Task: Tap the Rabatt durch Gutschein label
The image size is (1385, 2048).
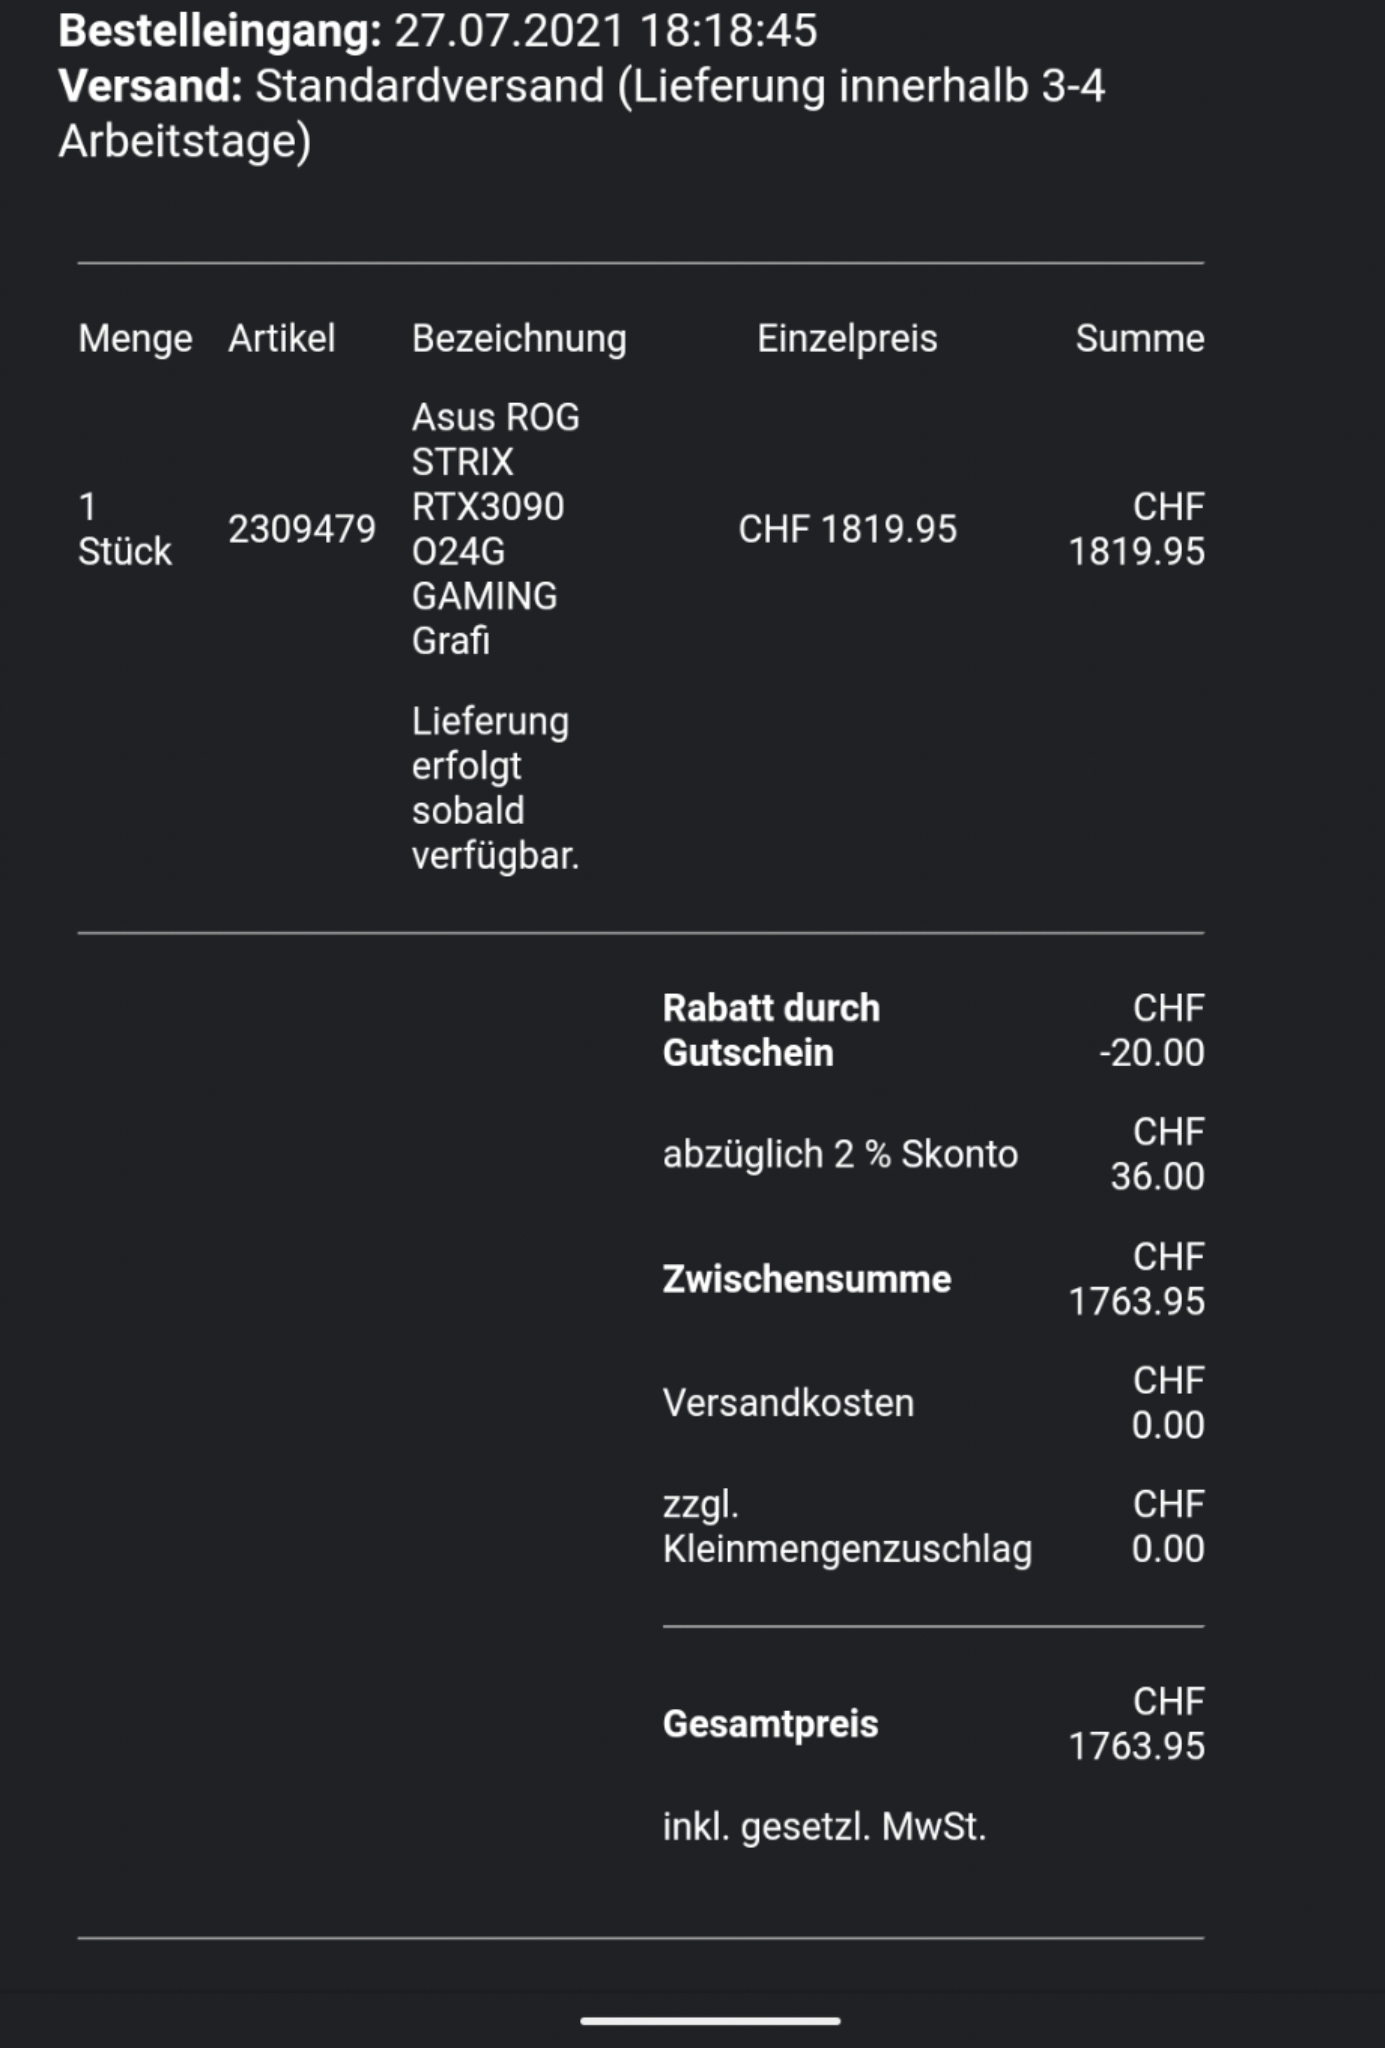Action: point(771,1030)
